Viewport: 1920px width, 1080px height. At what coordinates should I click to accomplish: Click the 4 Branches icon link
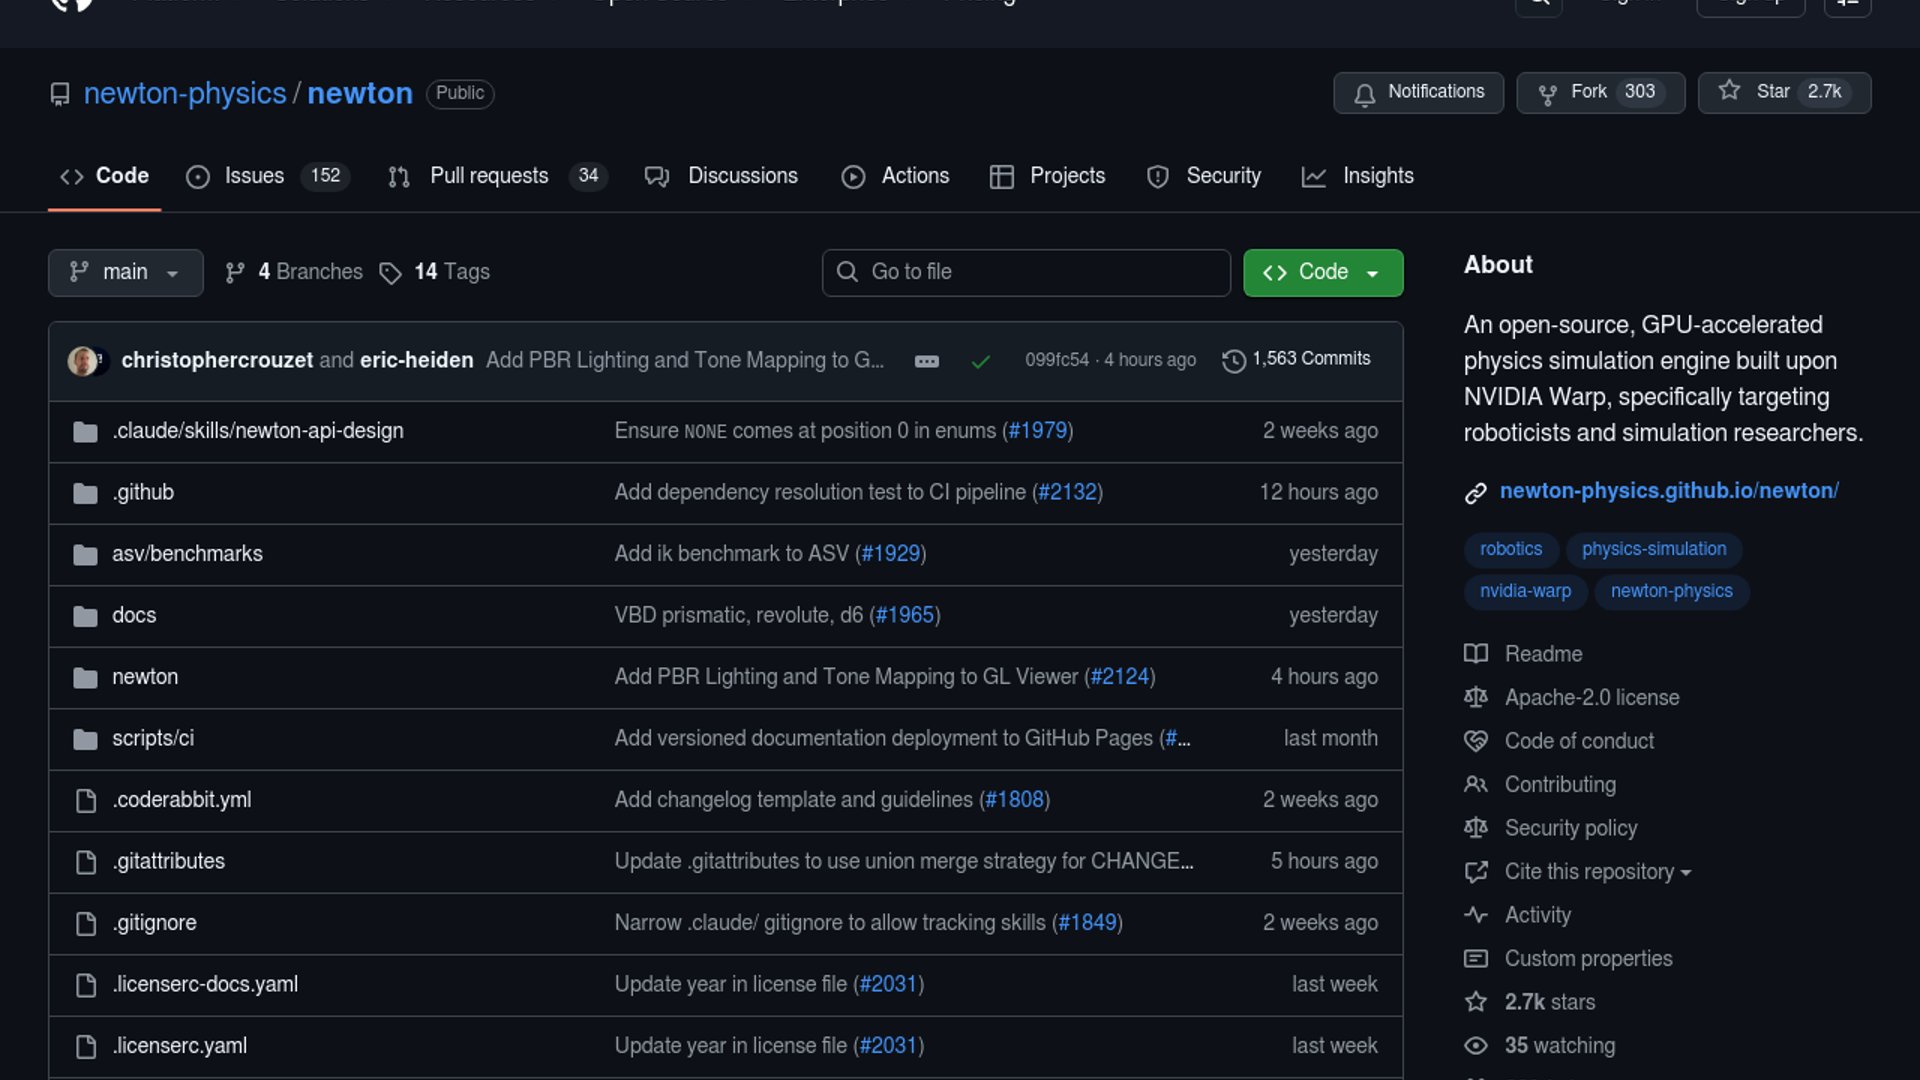pyautogui.click(x=235, y=273)
